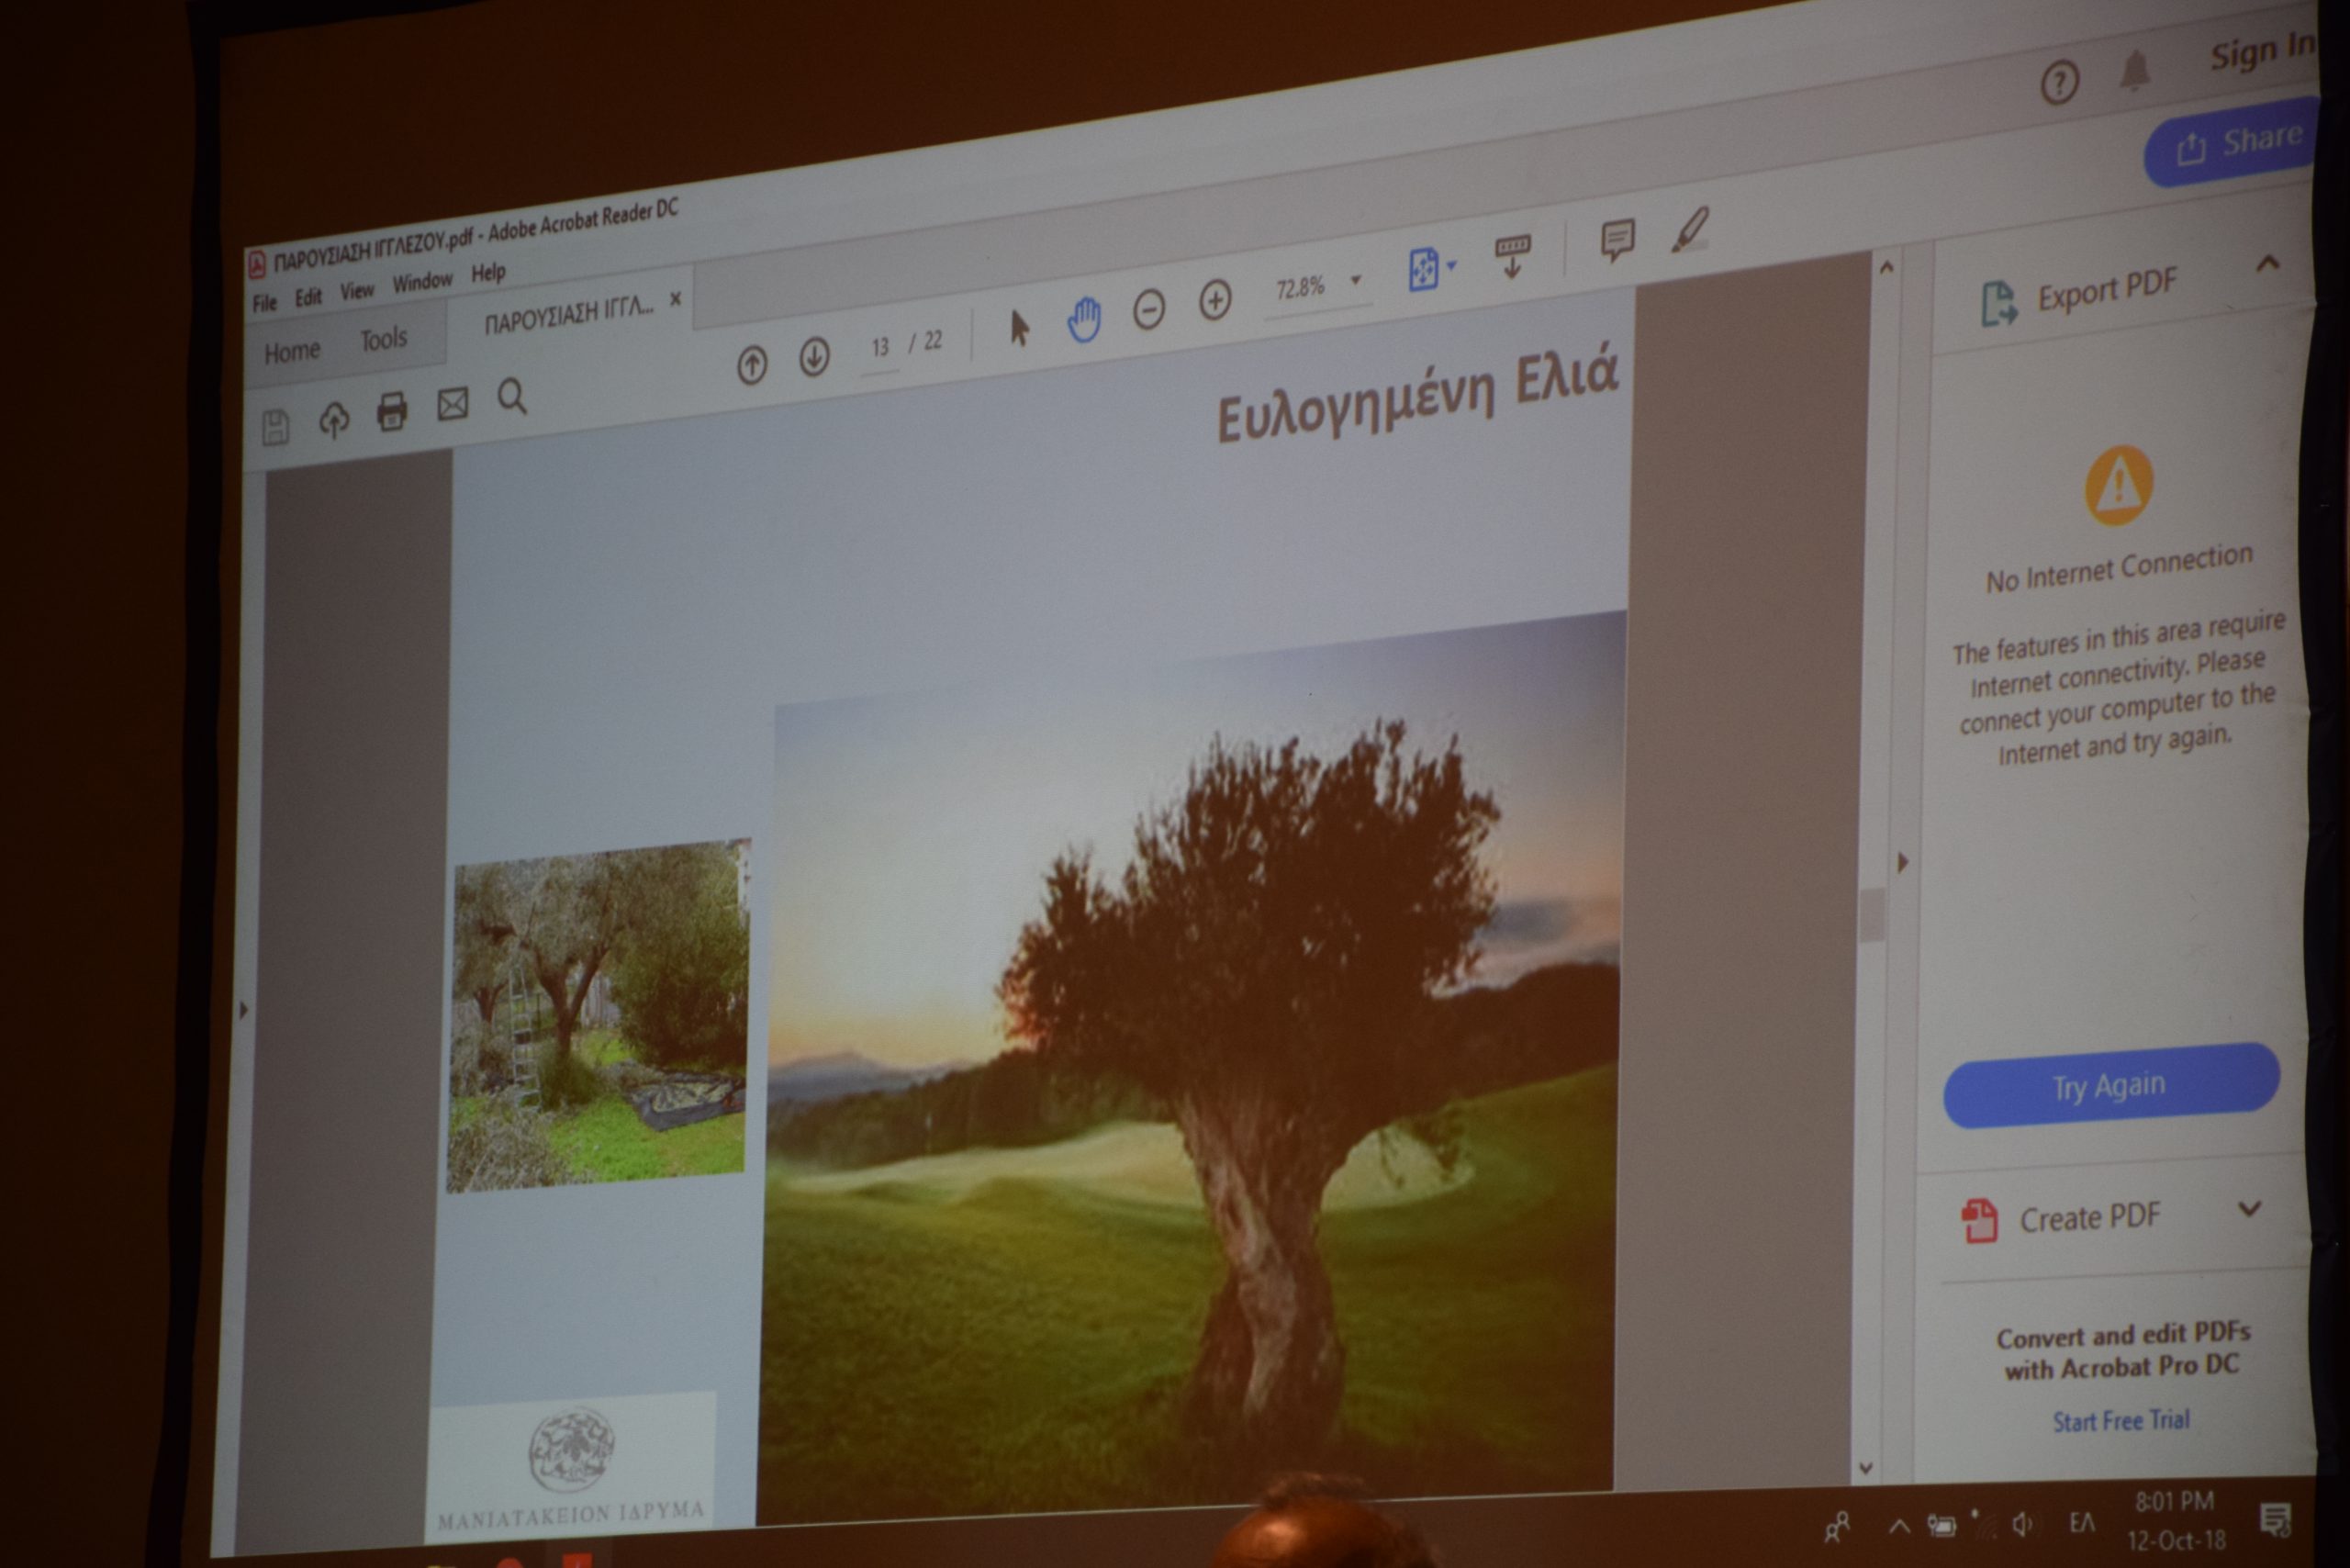Send file by email envelope icon
The width and height of the screenshot is (2350, 1568).
453,404
